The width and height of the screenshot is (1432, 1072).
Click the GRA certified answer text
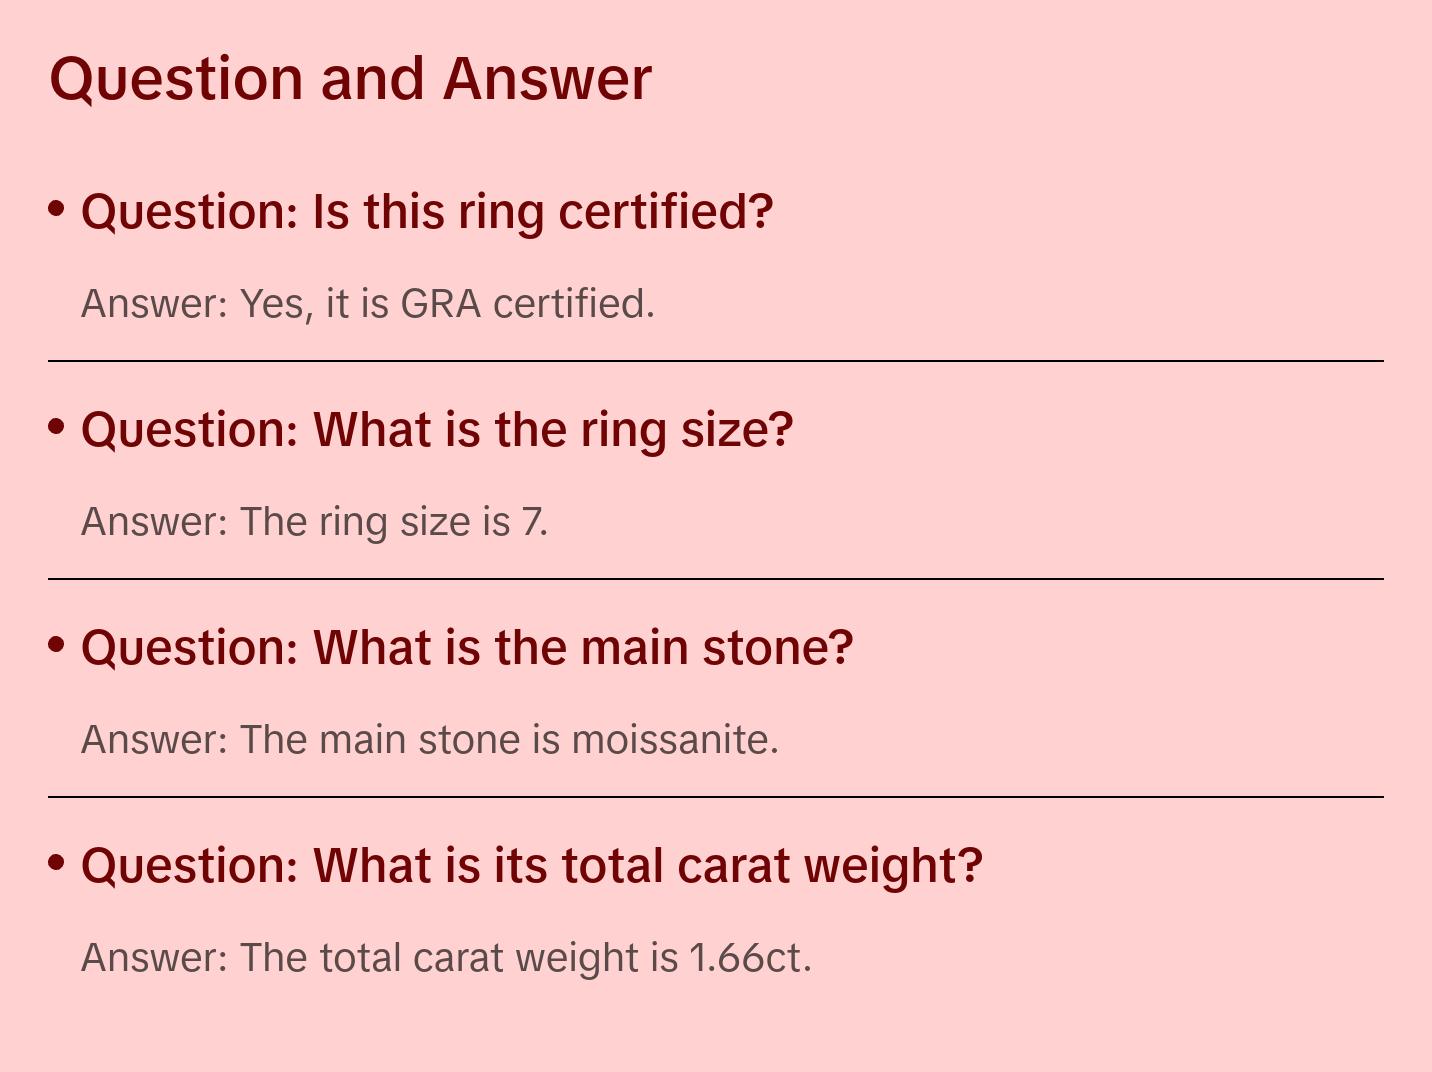point(368,304)
